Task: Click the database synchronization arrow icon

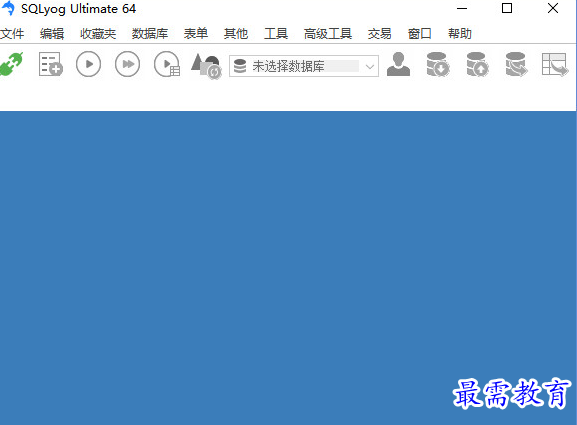Action: [516, 64]
